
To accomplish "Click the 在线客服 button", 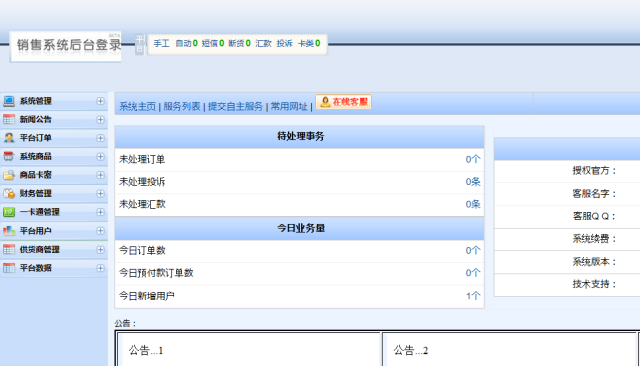I will coord(344,102).
